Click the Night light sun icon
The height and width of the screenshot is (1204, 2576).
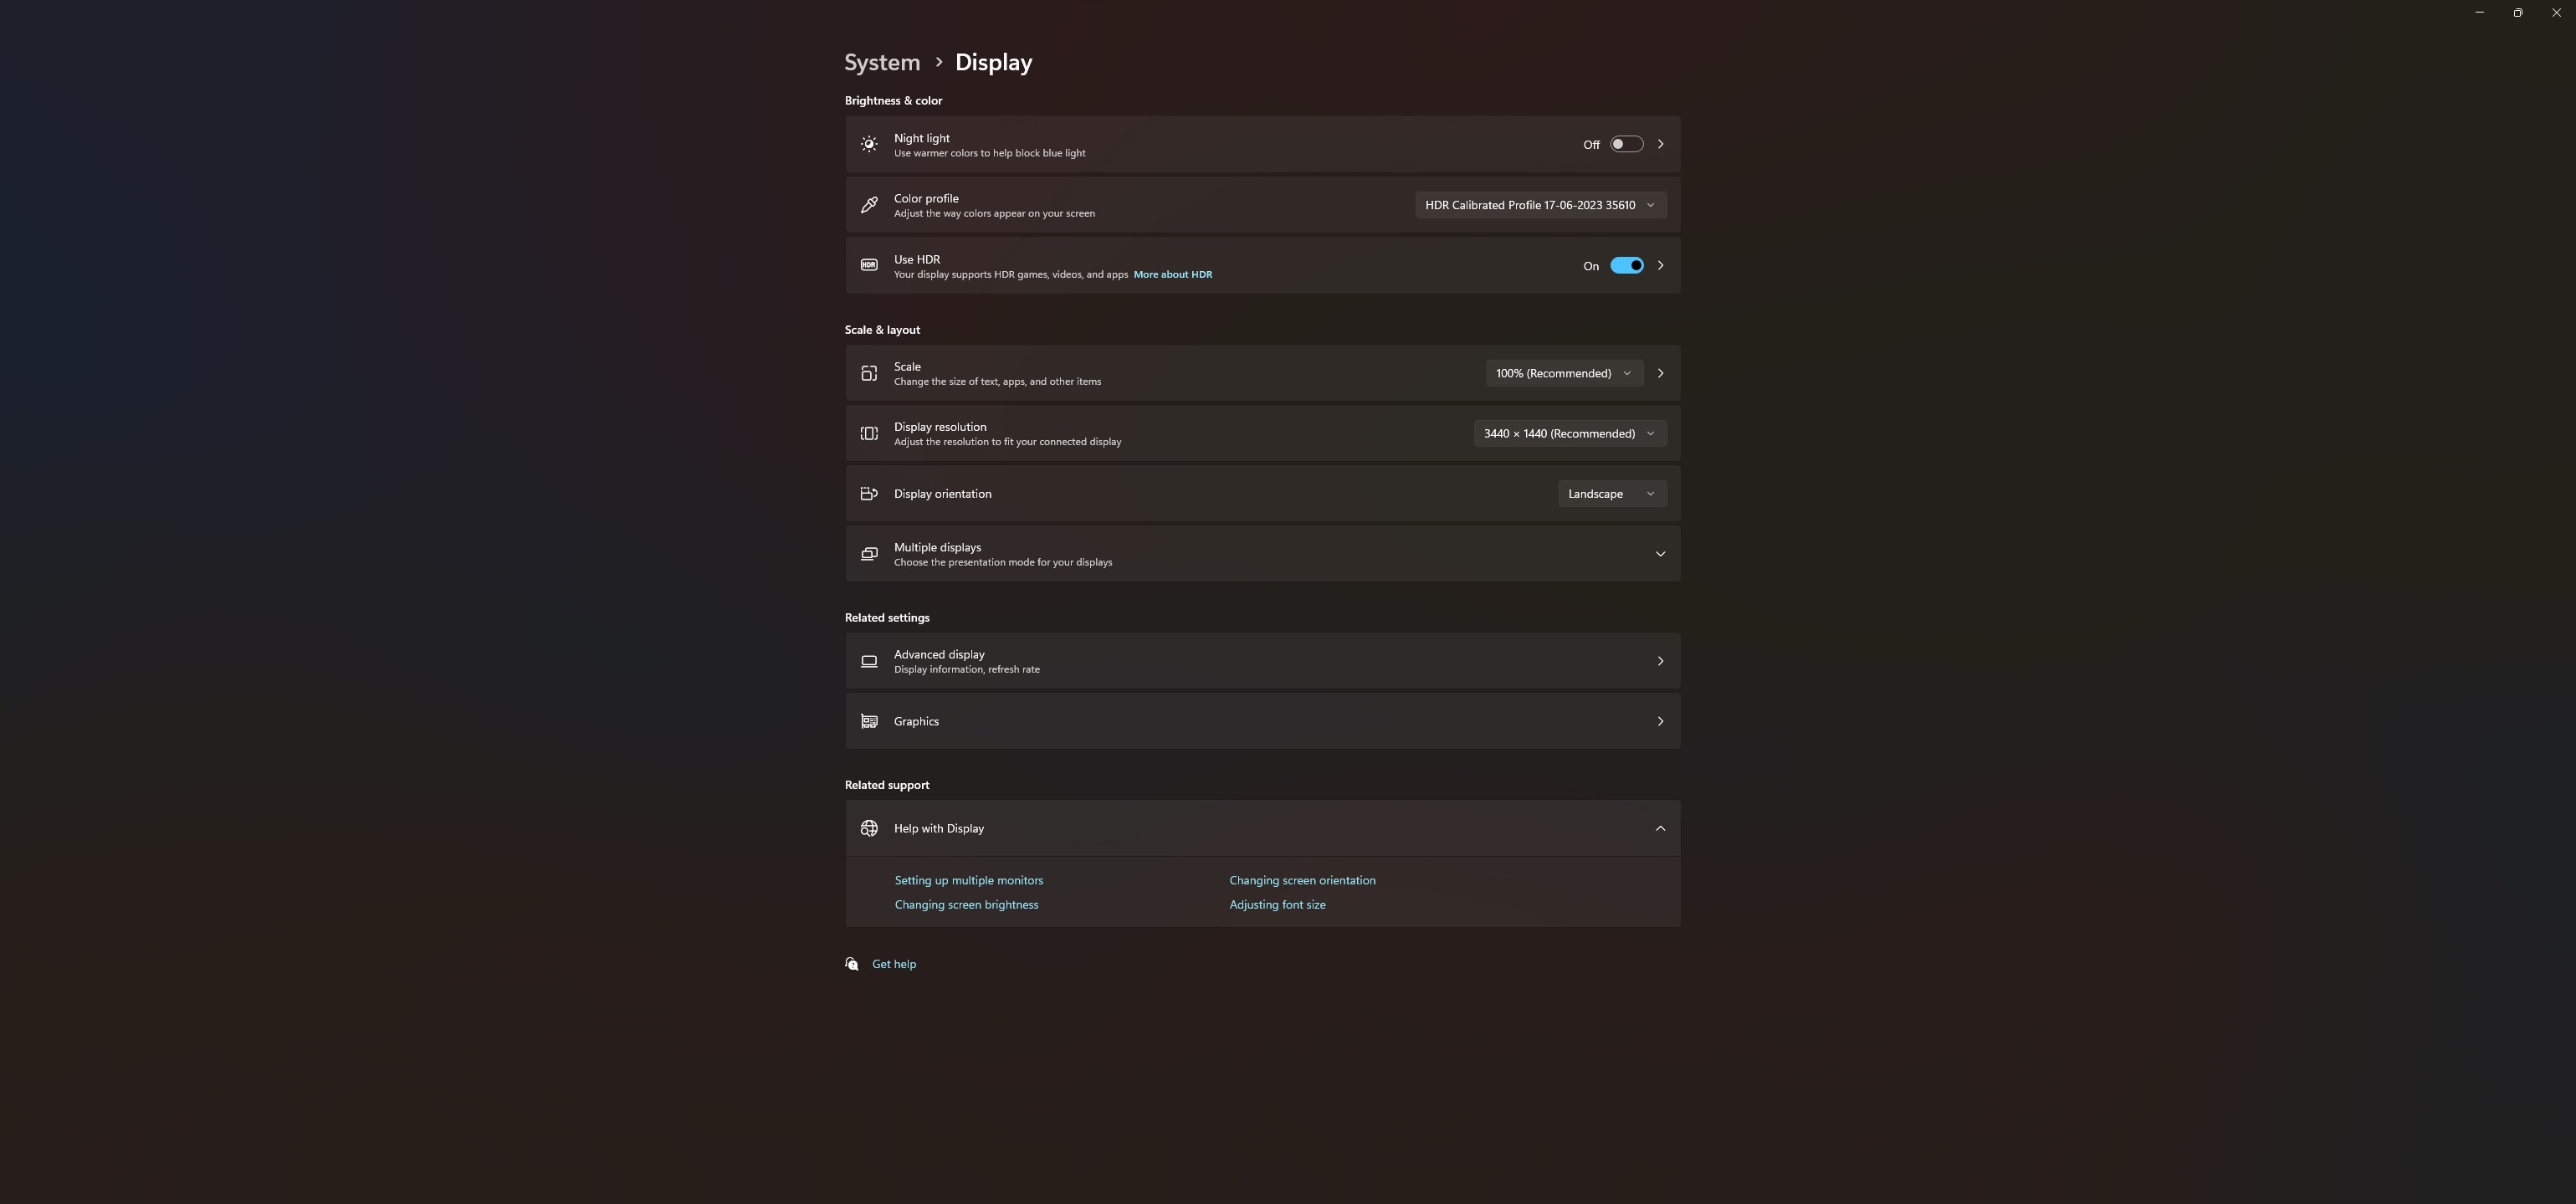pos(869,144)
